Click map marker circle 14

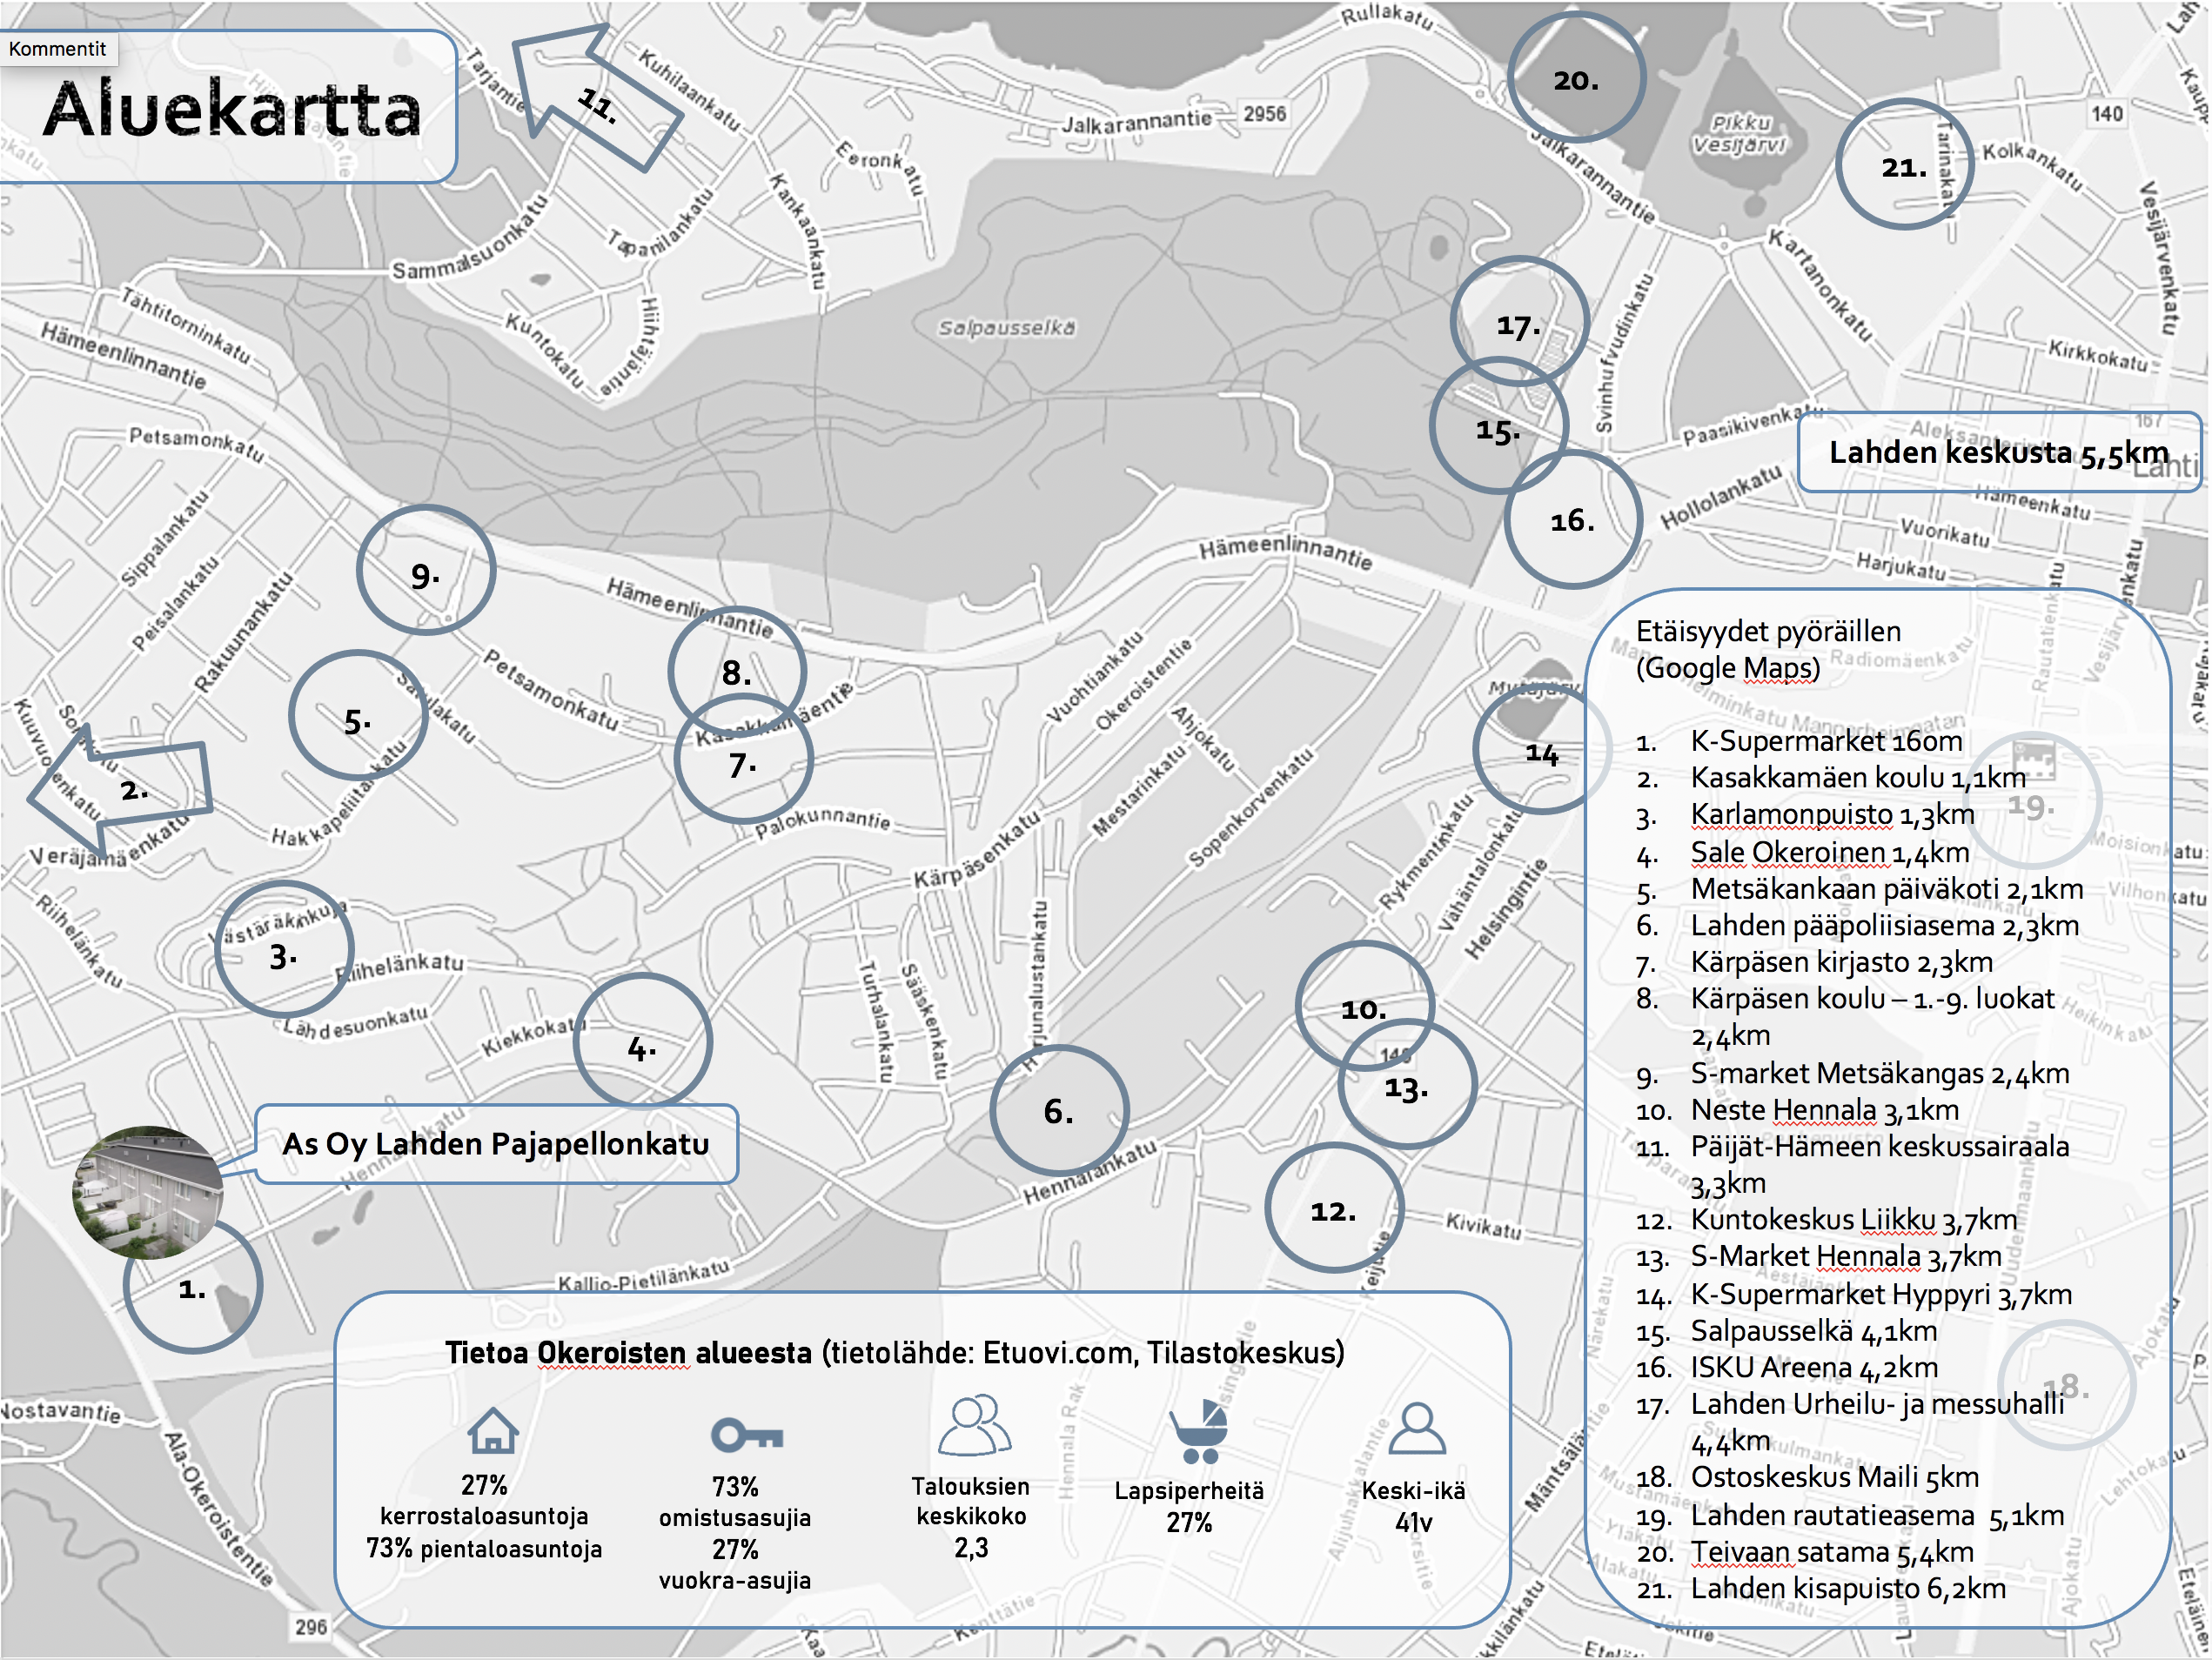click(1542, 749)
